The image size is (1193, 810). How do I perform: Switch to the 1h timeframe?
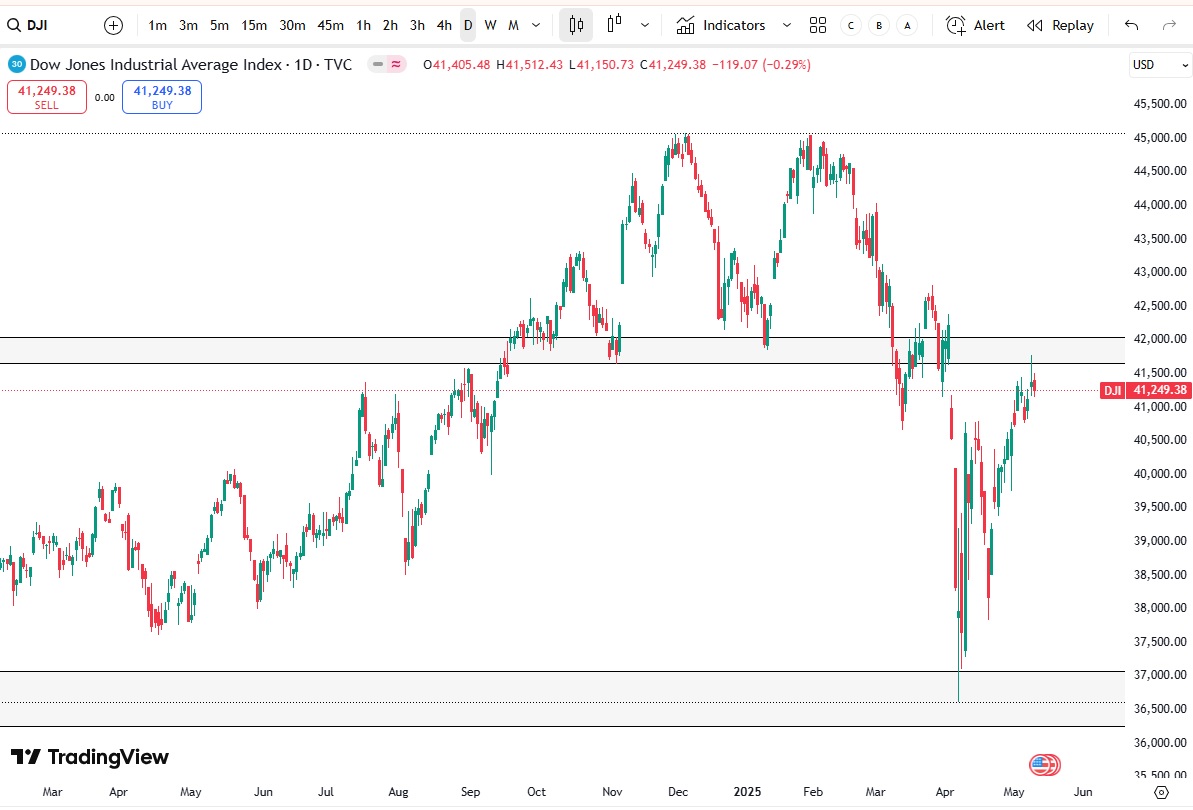click(362, 25)
